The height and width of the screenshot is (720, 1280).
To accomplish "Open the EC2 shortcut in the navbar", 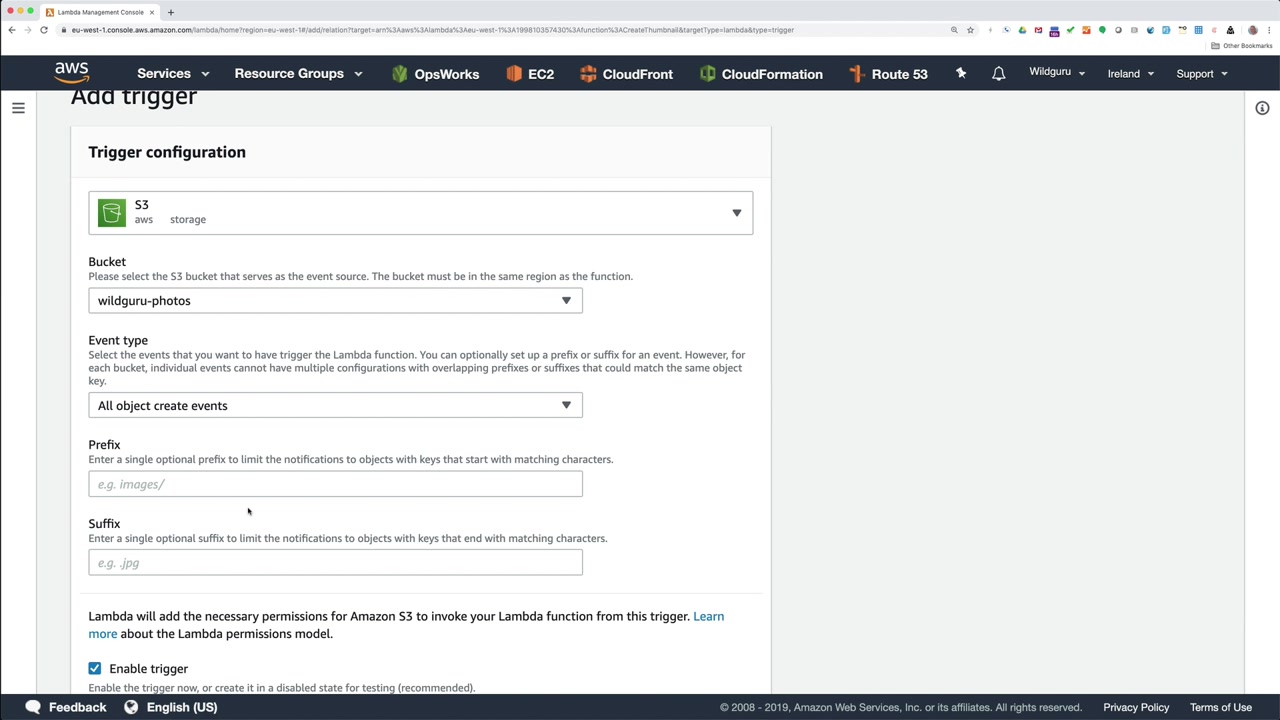I will coord(530,74).
